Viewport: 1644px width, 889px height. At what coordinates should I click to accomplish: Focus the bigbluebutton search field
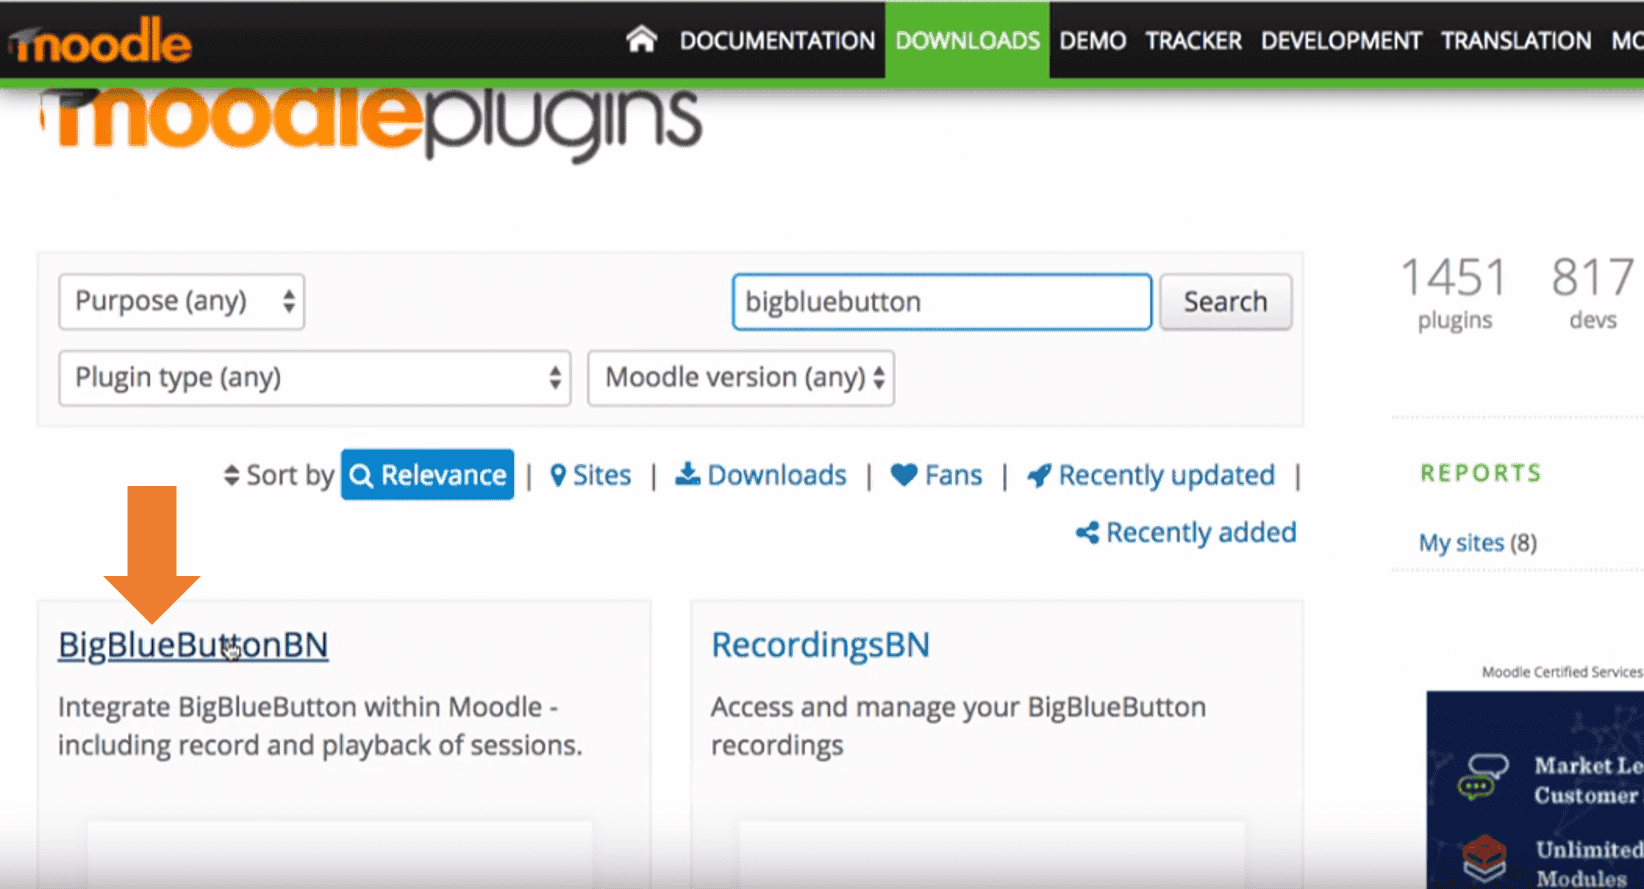942,301
